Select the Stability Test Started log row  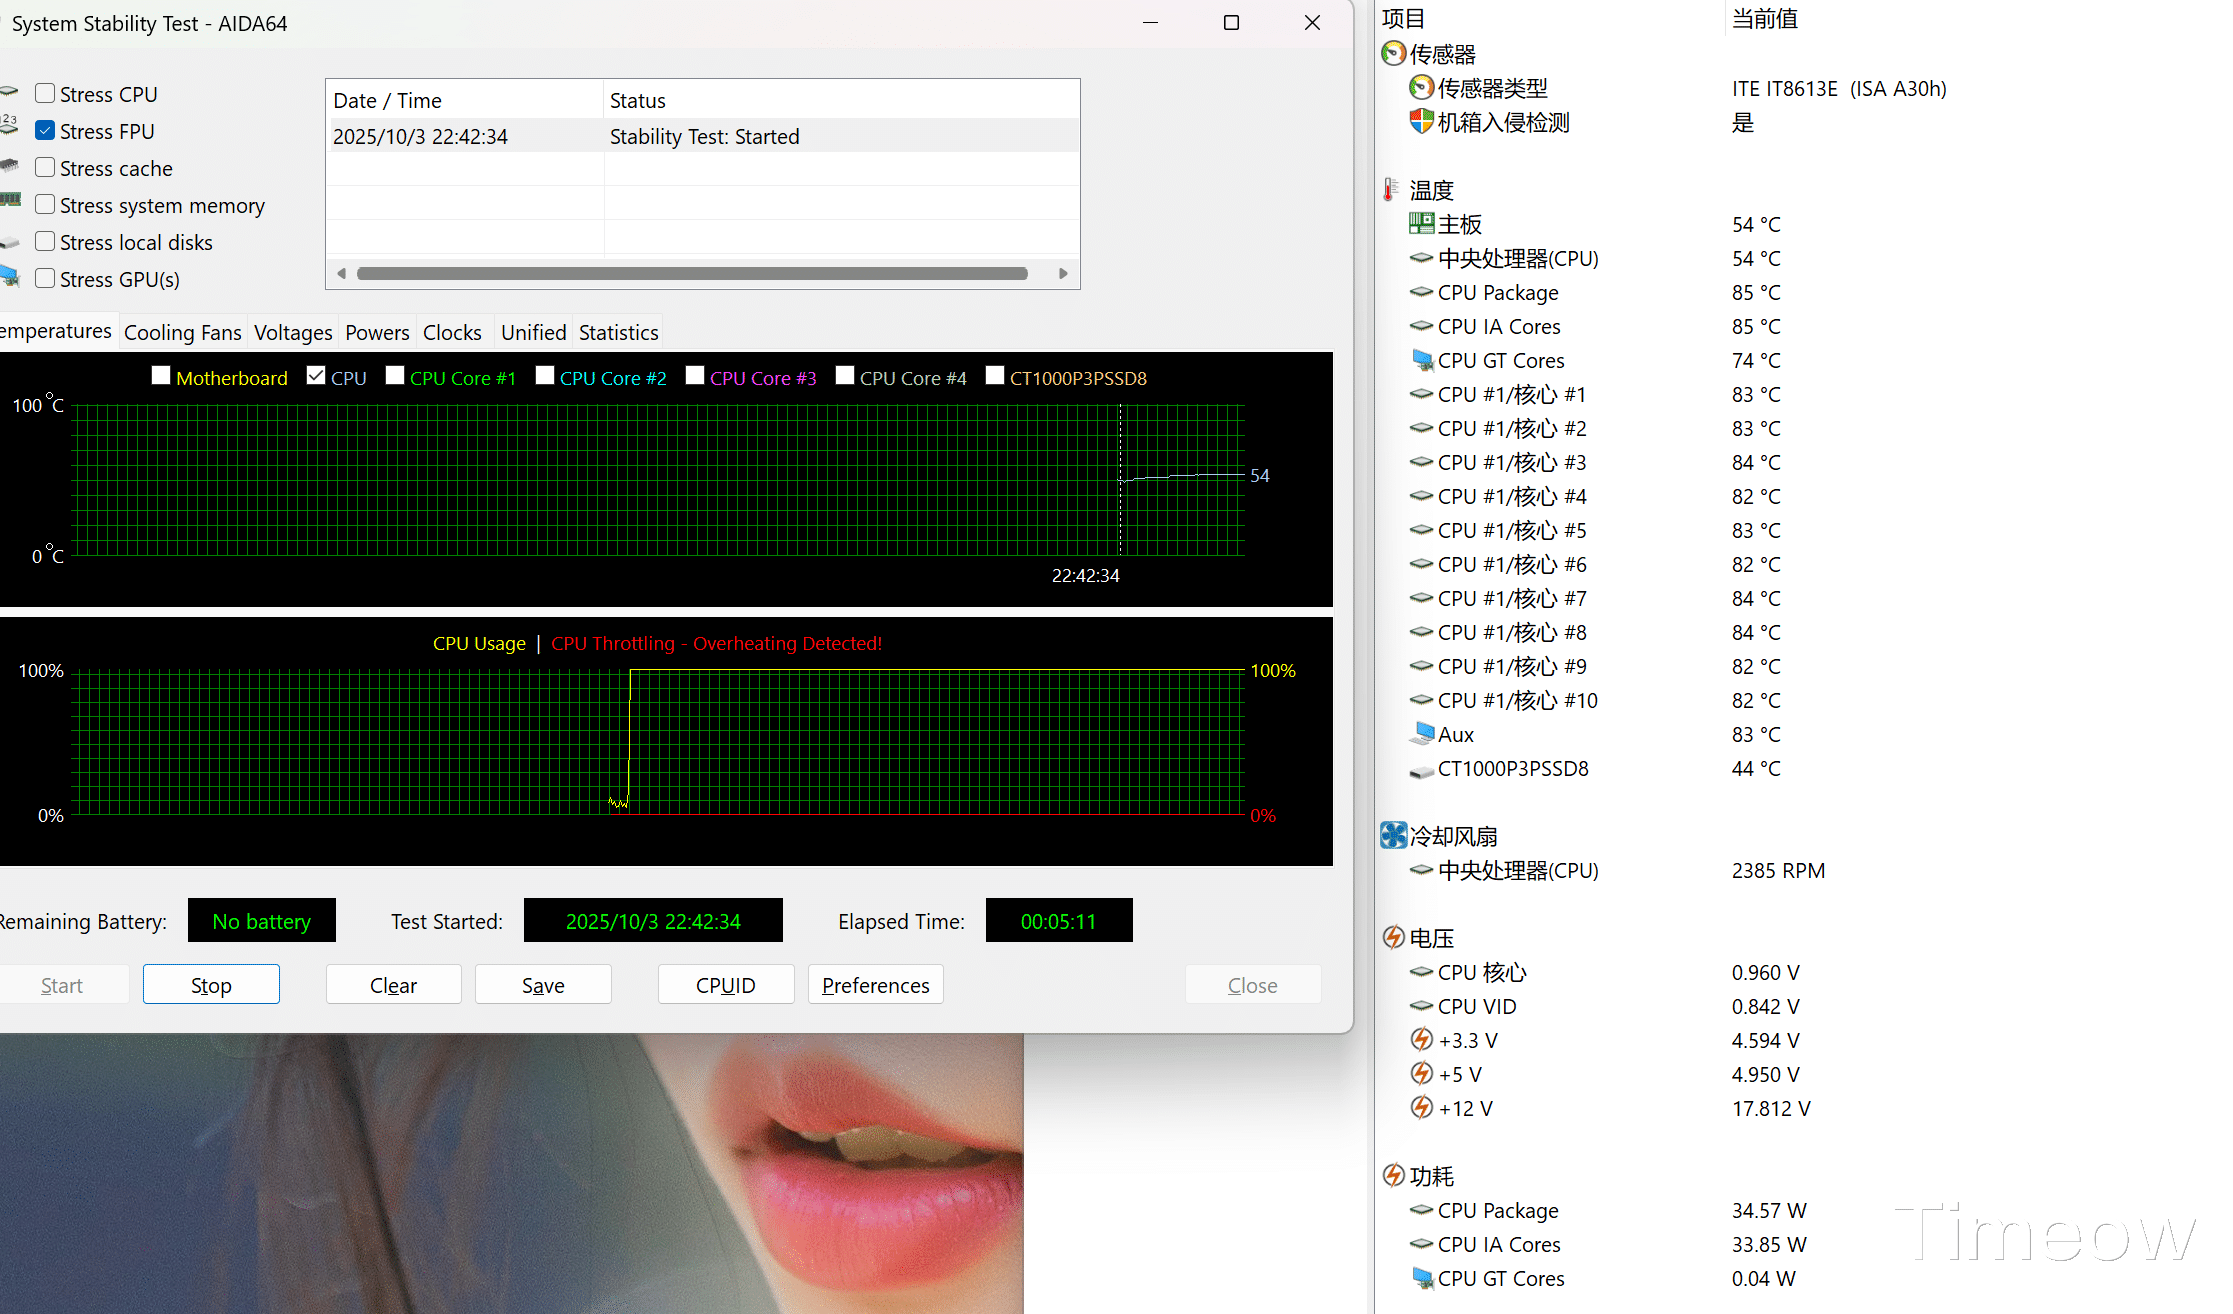pyautogui.click(x=702, y=136)
